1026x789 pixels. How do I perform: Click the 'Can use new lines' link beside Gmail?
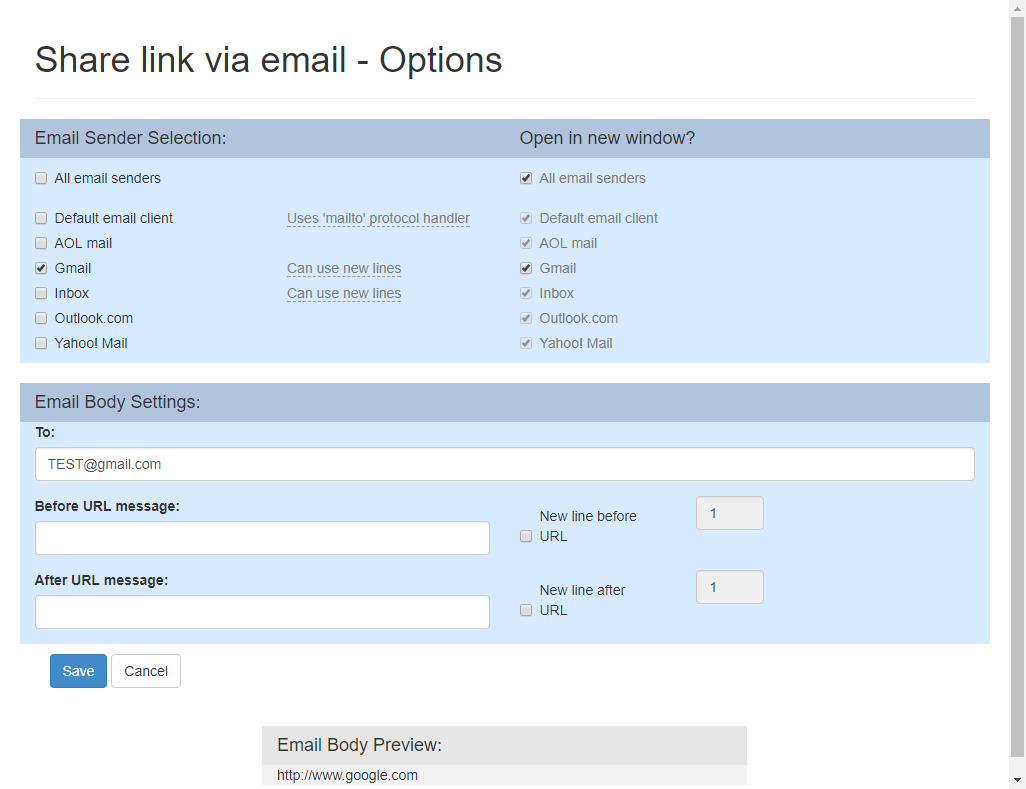pos(344,268)
